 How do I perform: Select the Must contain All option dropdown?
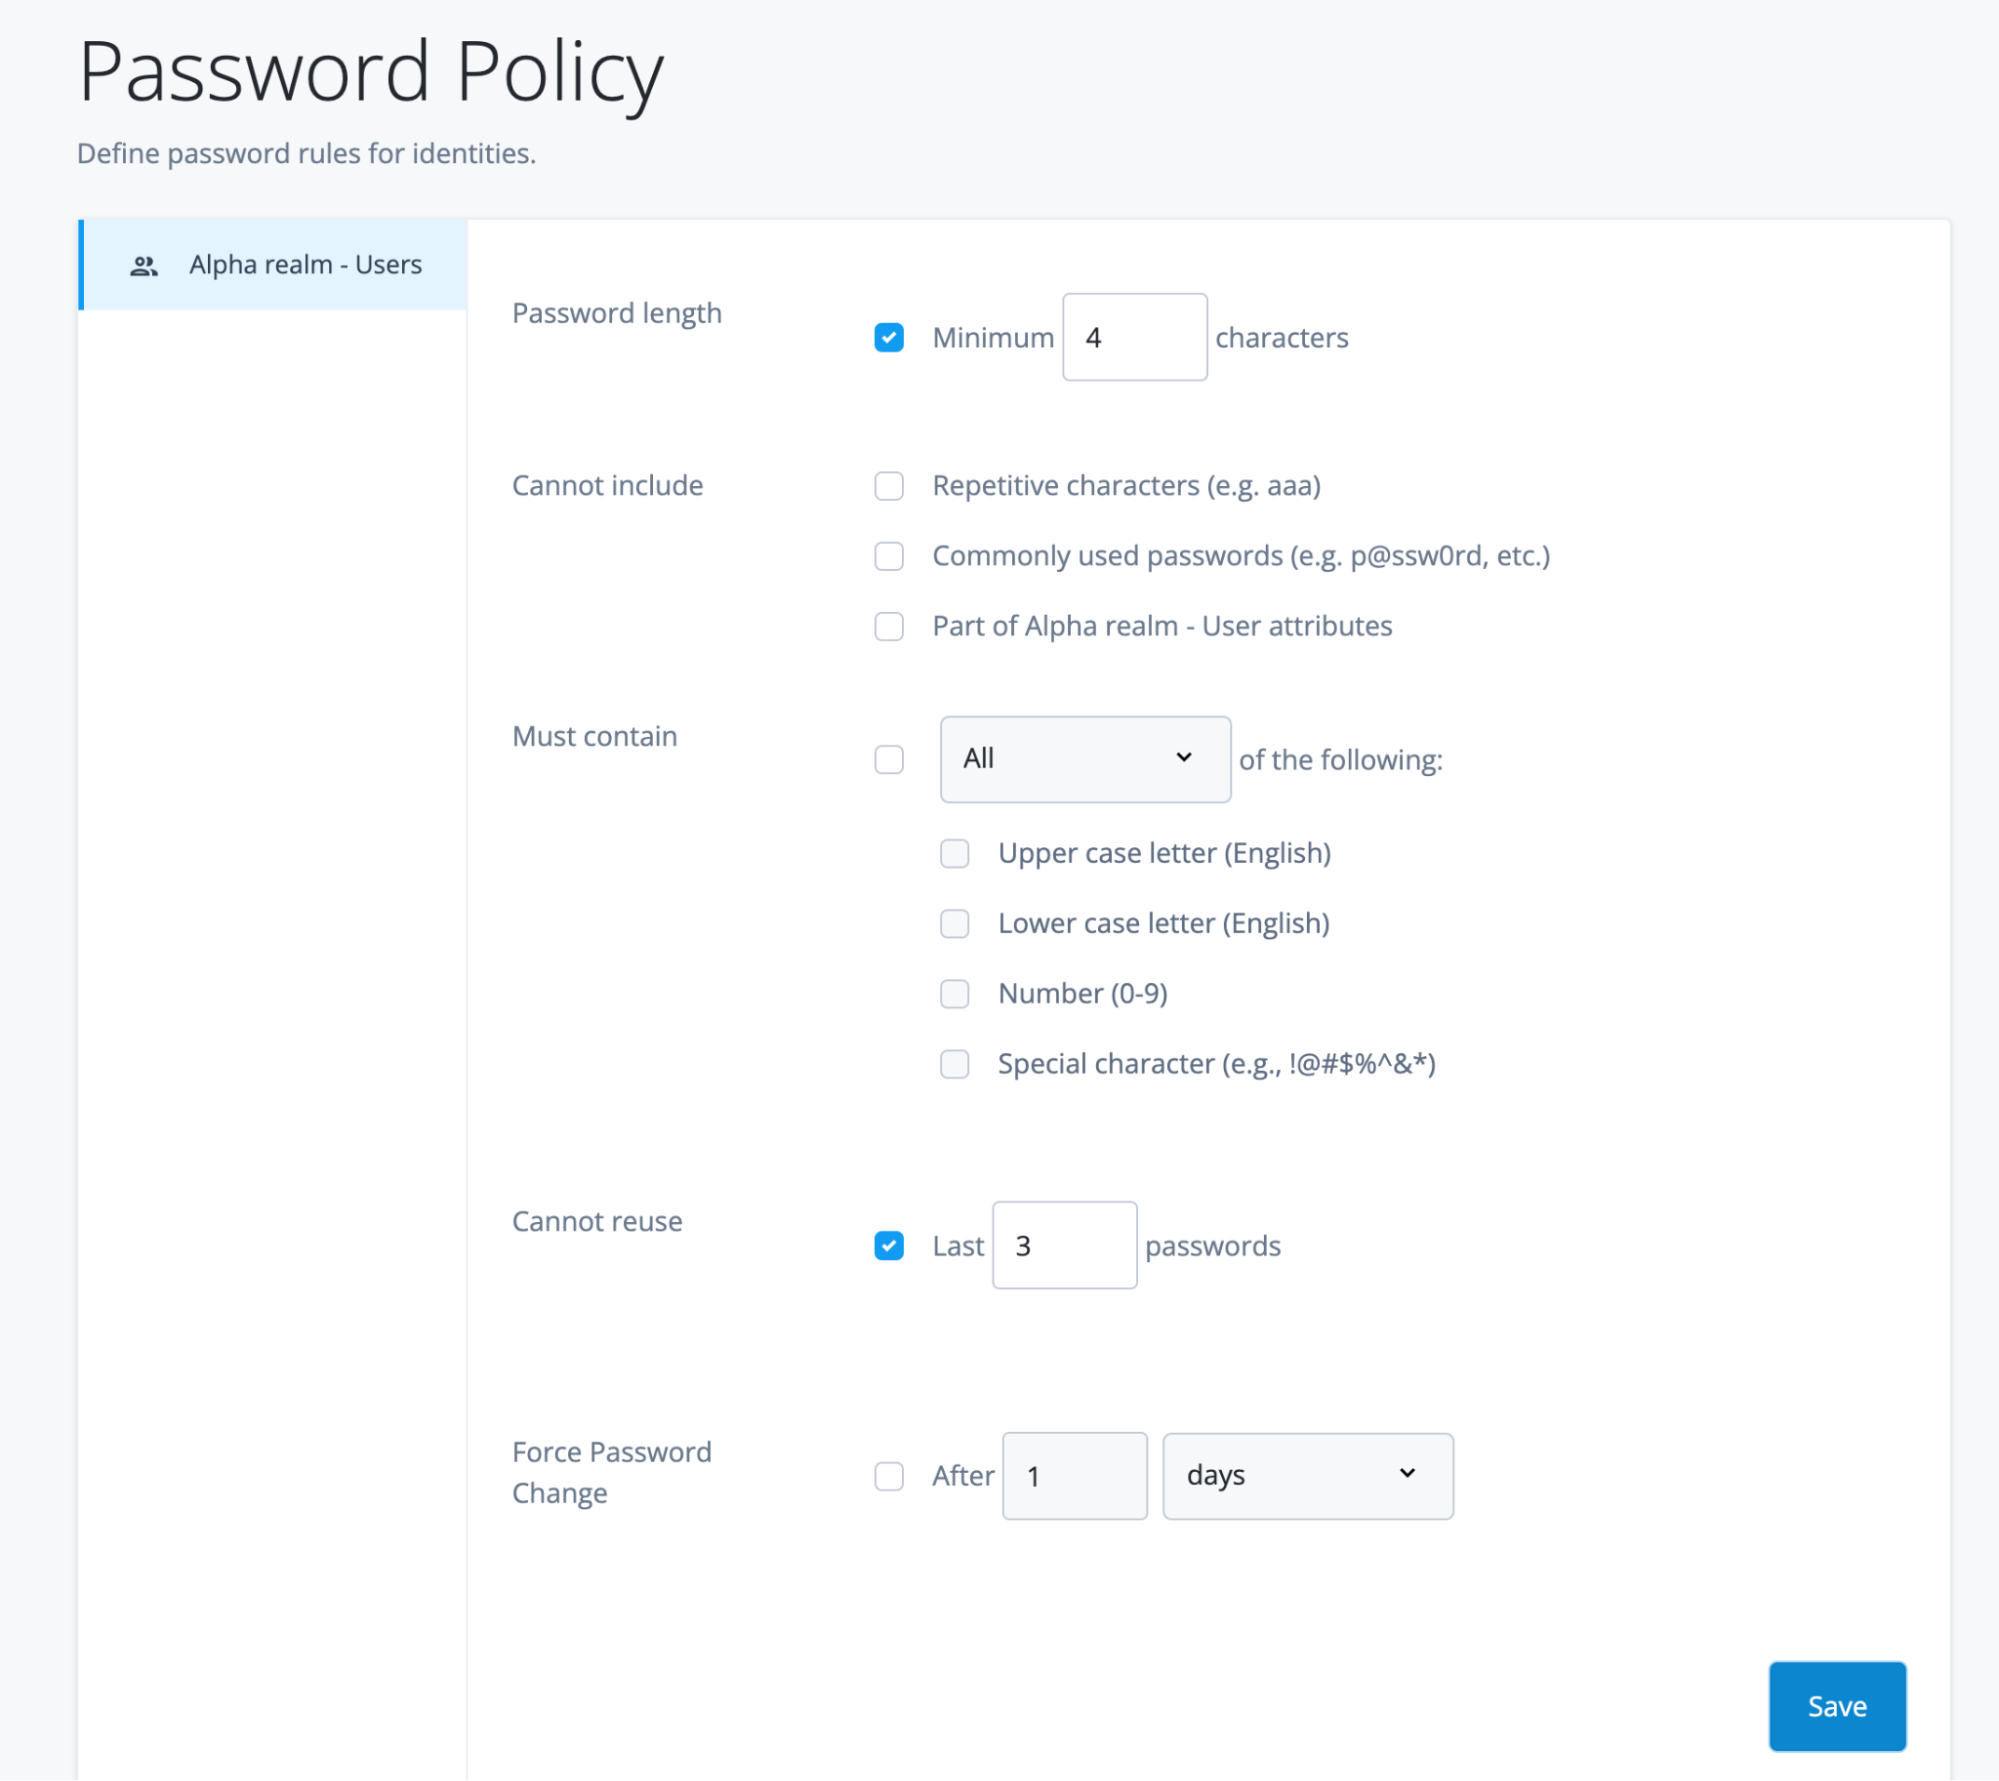(1086, 758)
